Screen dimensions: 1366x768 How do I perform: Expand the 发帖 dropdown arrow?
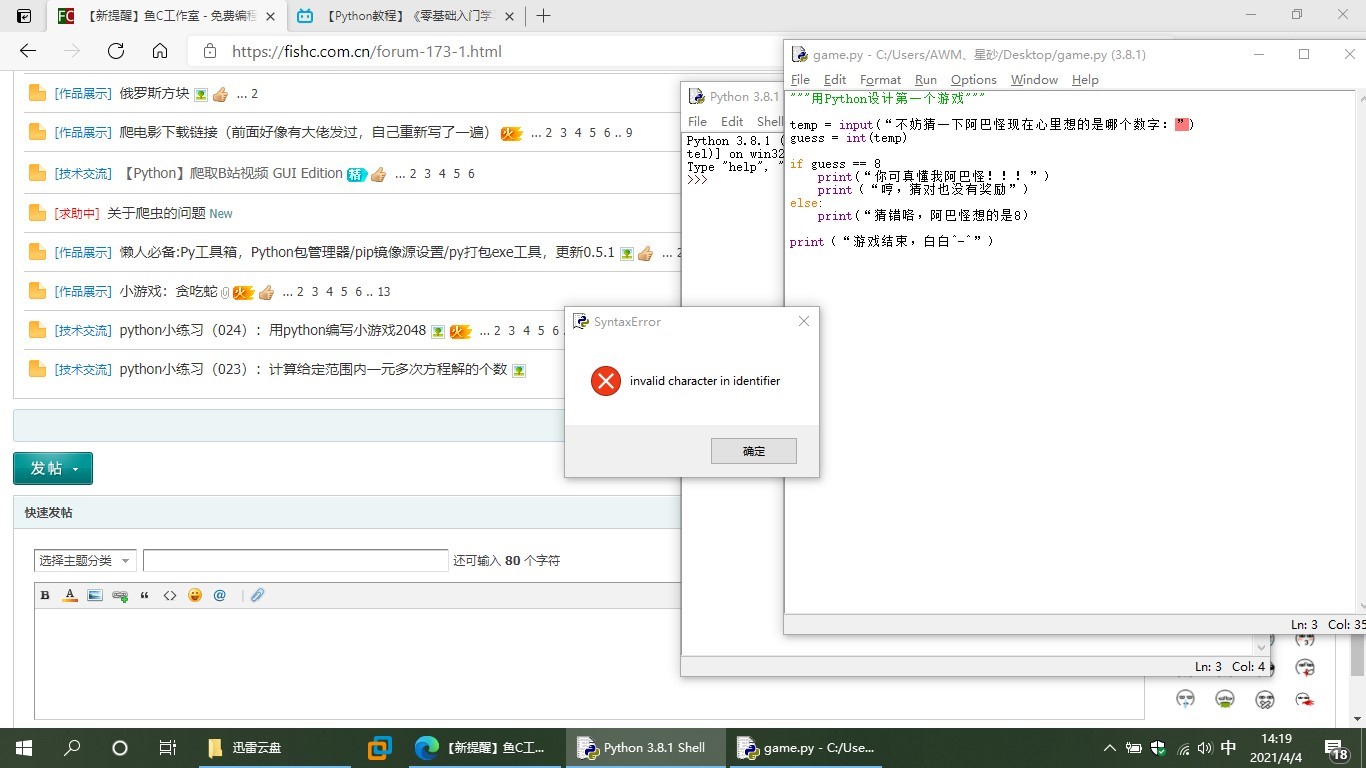tap(76, 469)
